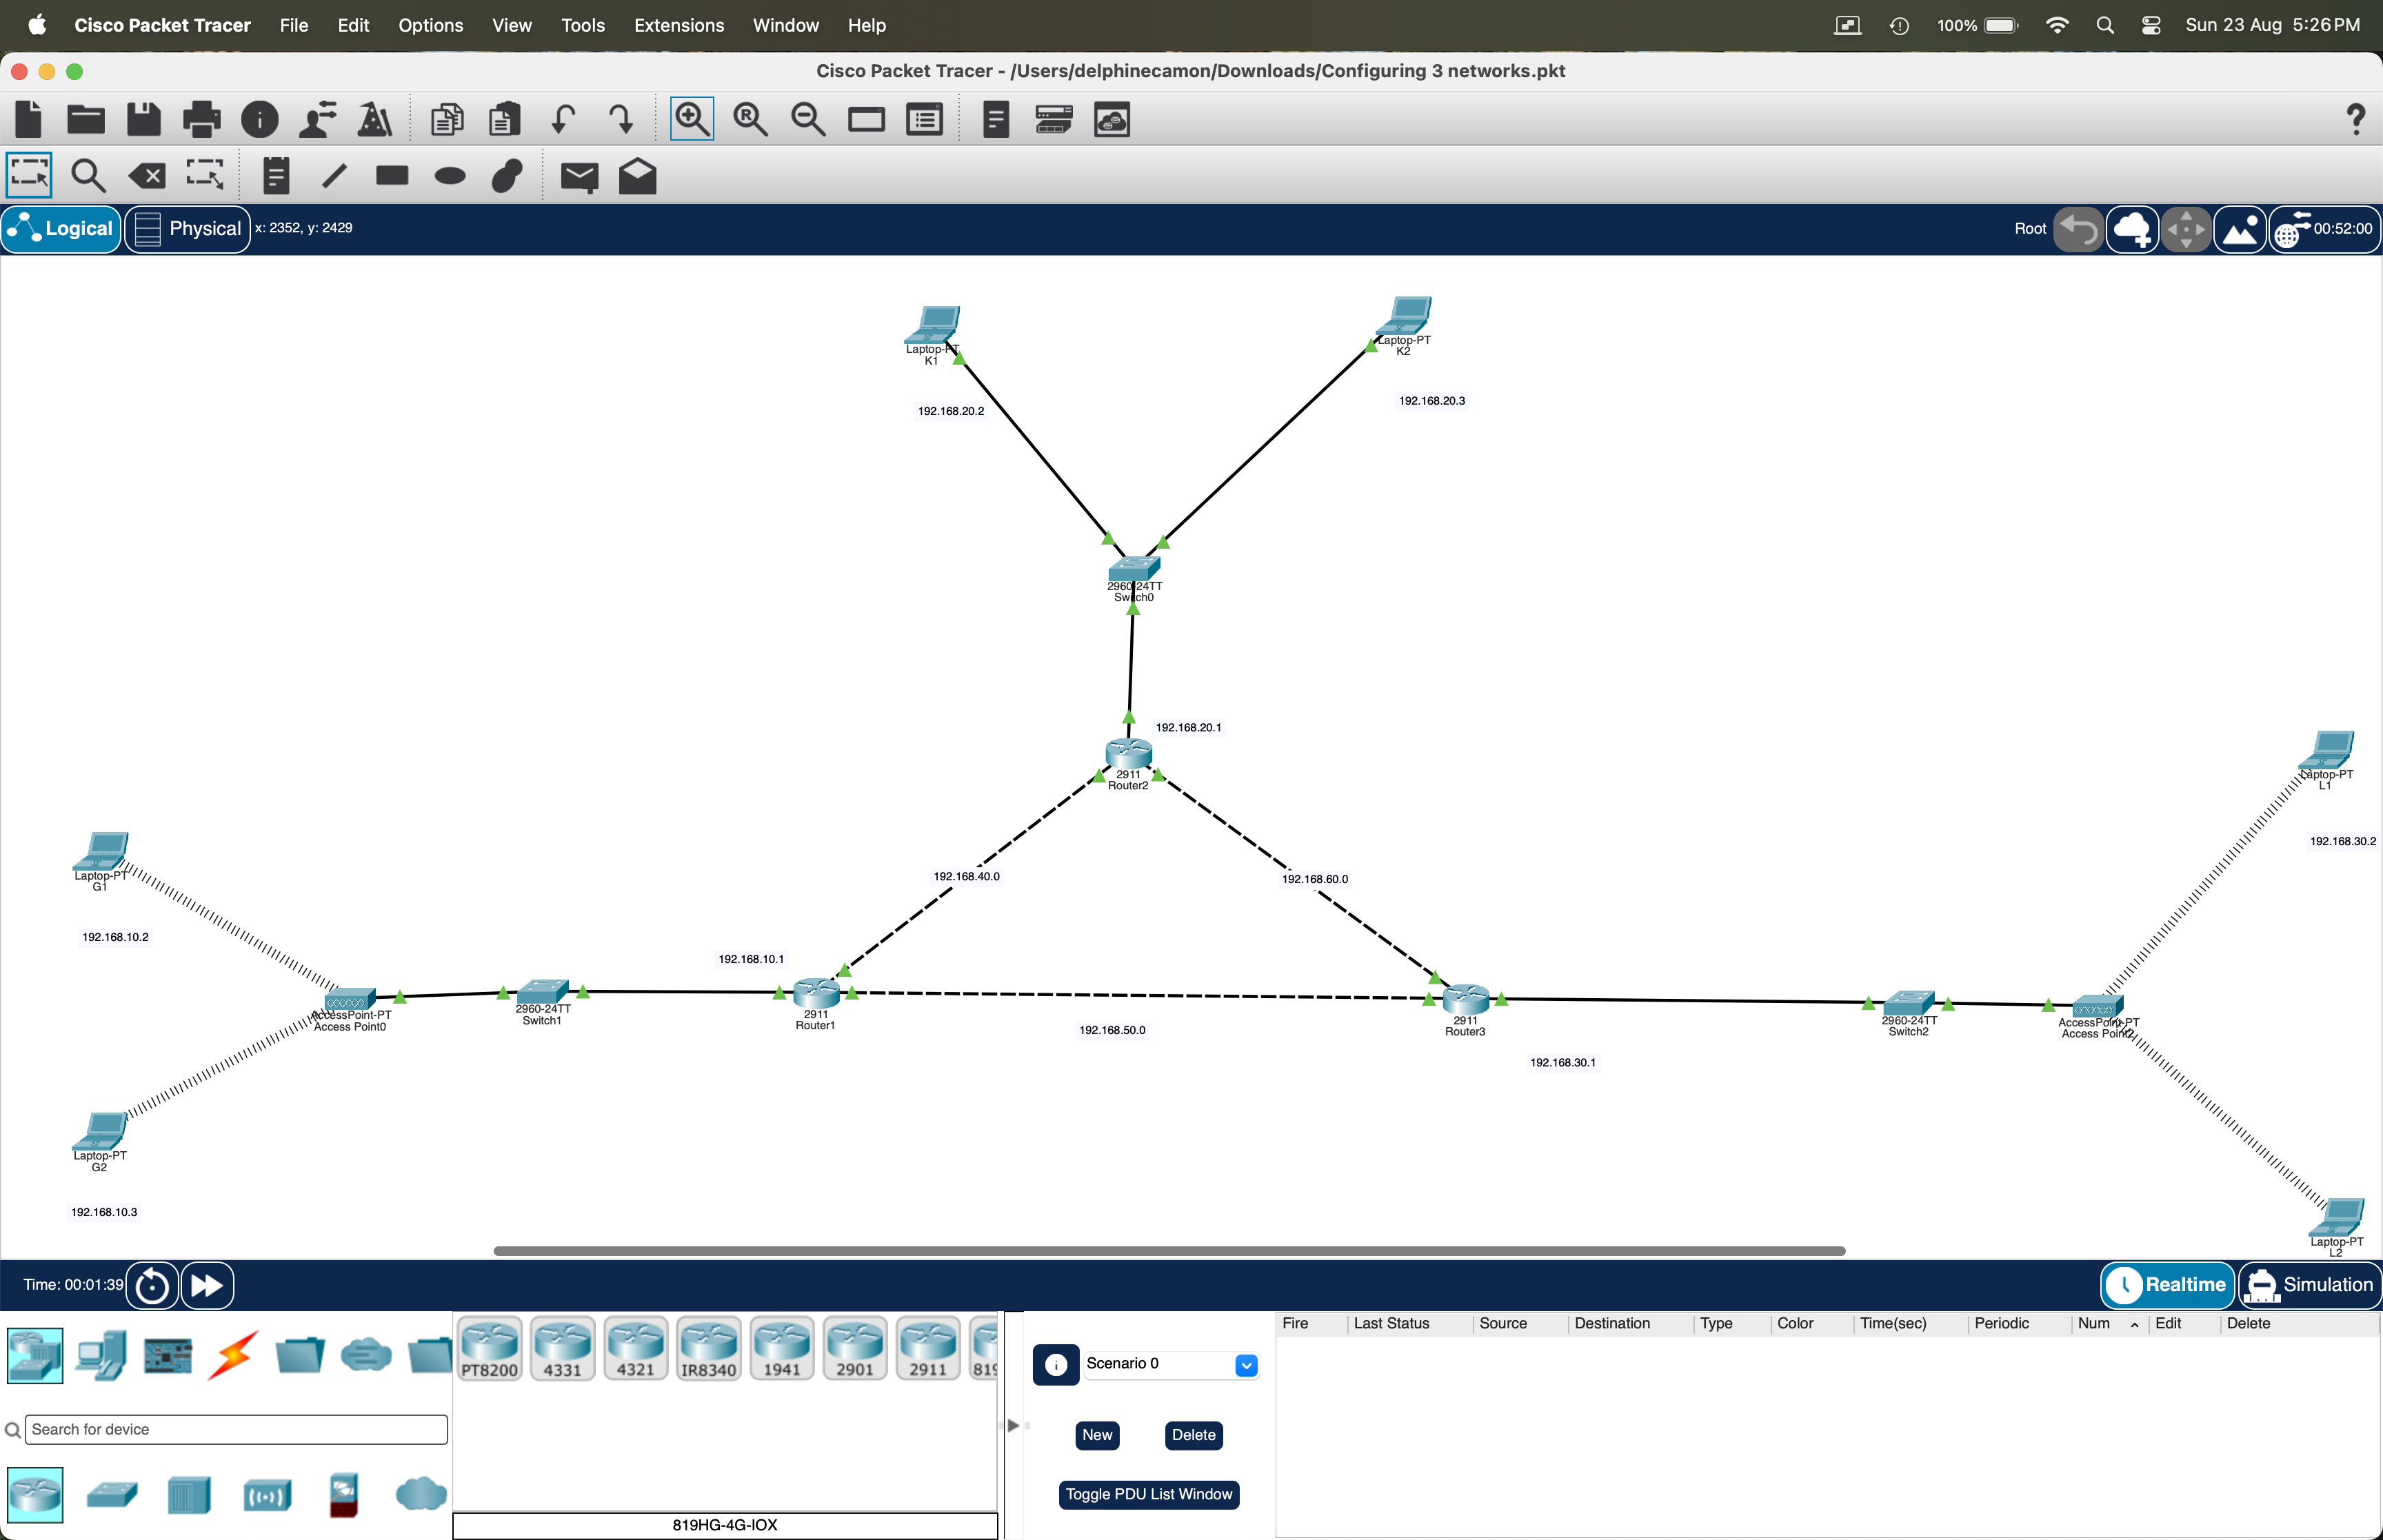This screenshot has width=2383, height=1540.
Task: Click Power Cycle Devices reset button
Action: [152, 1285]
